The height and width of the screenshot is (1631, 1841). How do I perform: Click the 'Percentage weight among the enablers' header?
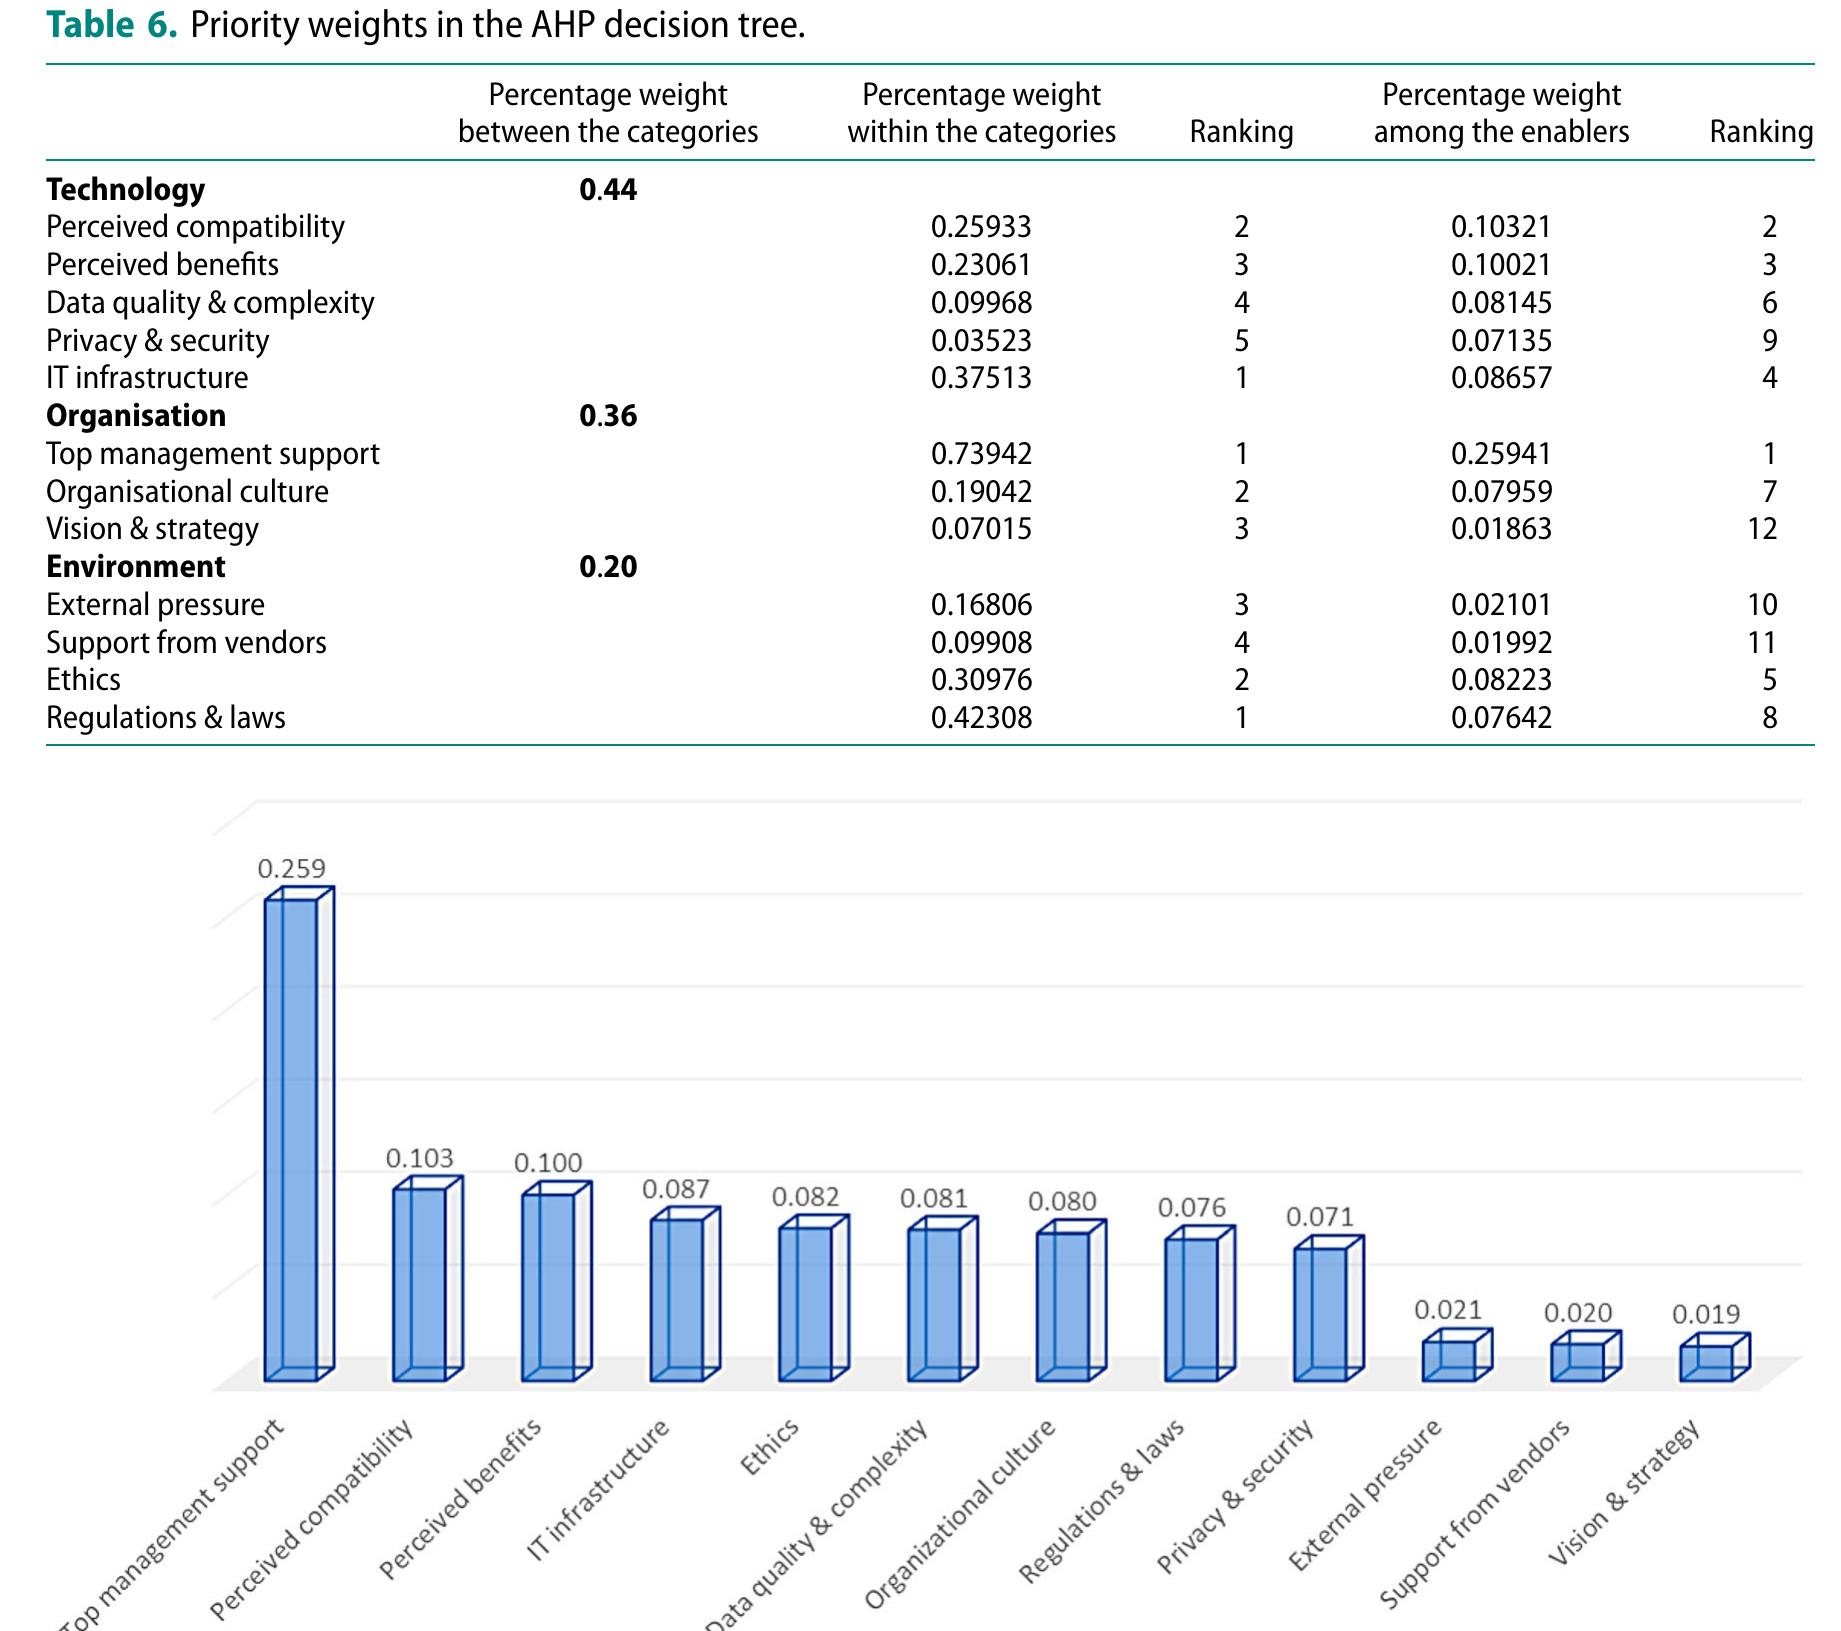coord(1501,113)
